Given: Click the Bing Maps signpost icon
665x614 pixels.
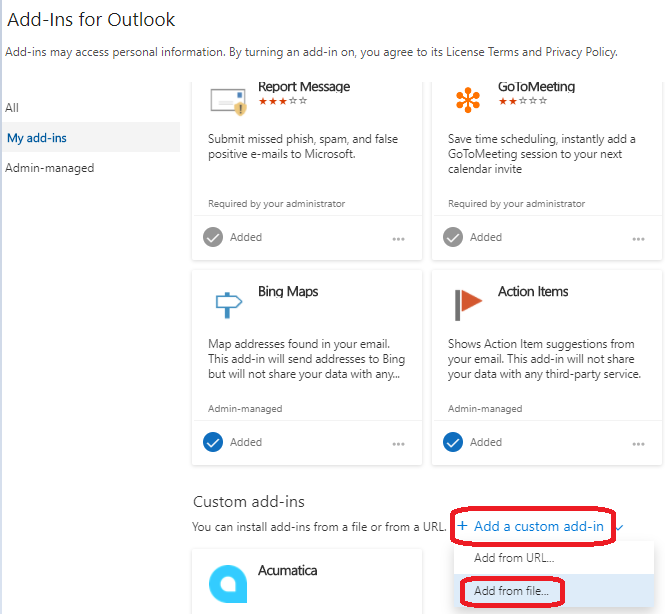Looking at the screenshot, I should pyautogui.click(x=227, y=304).
